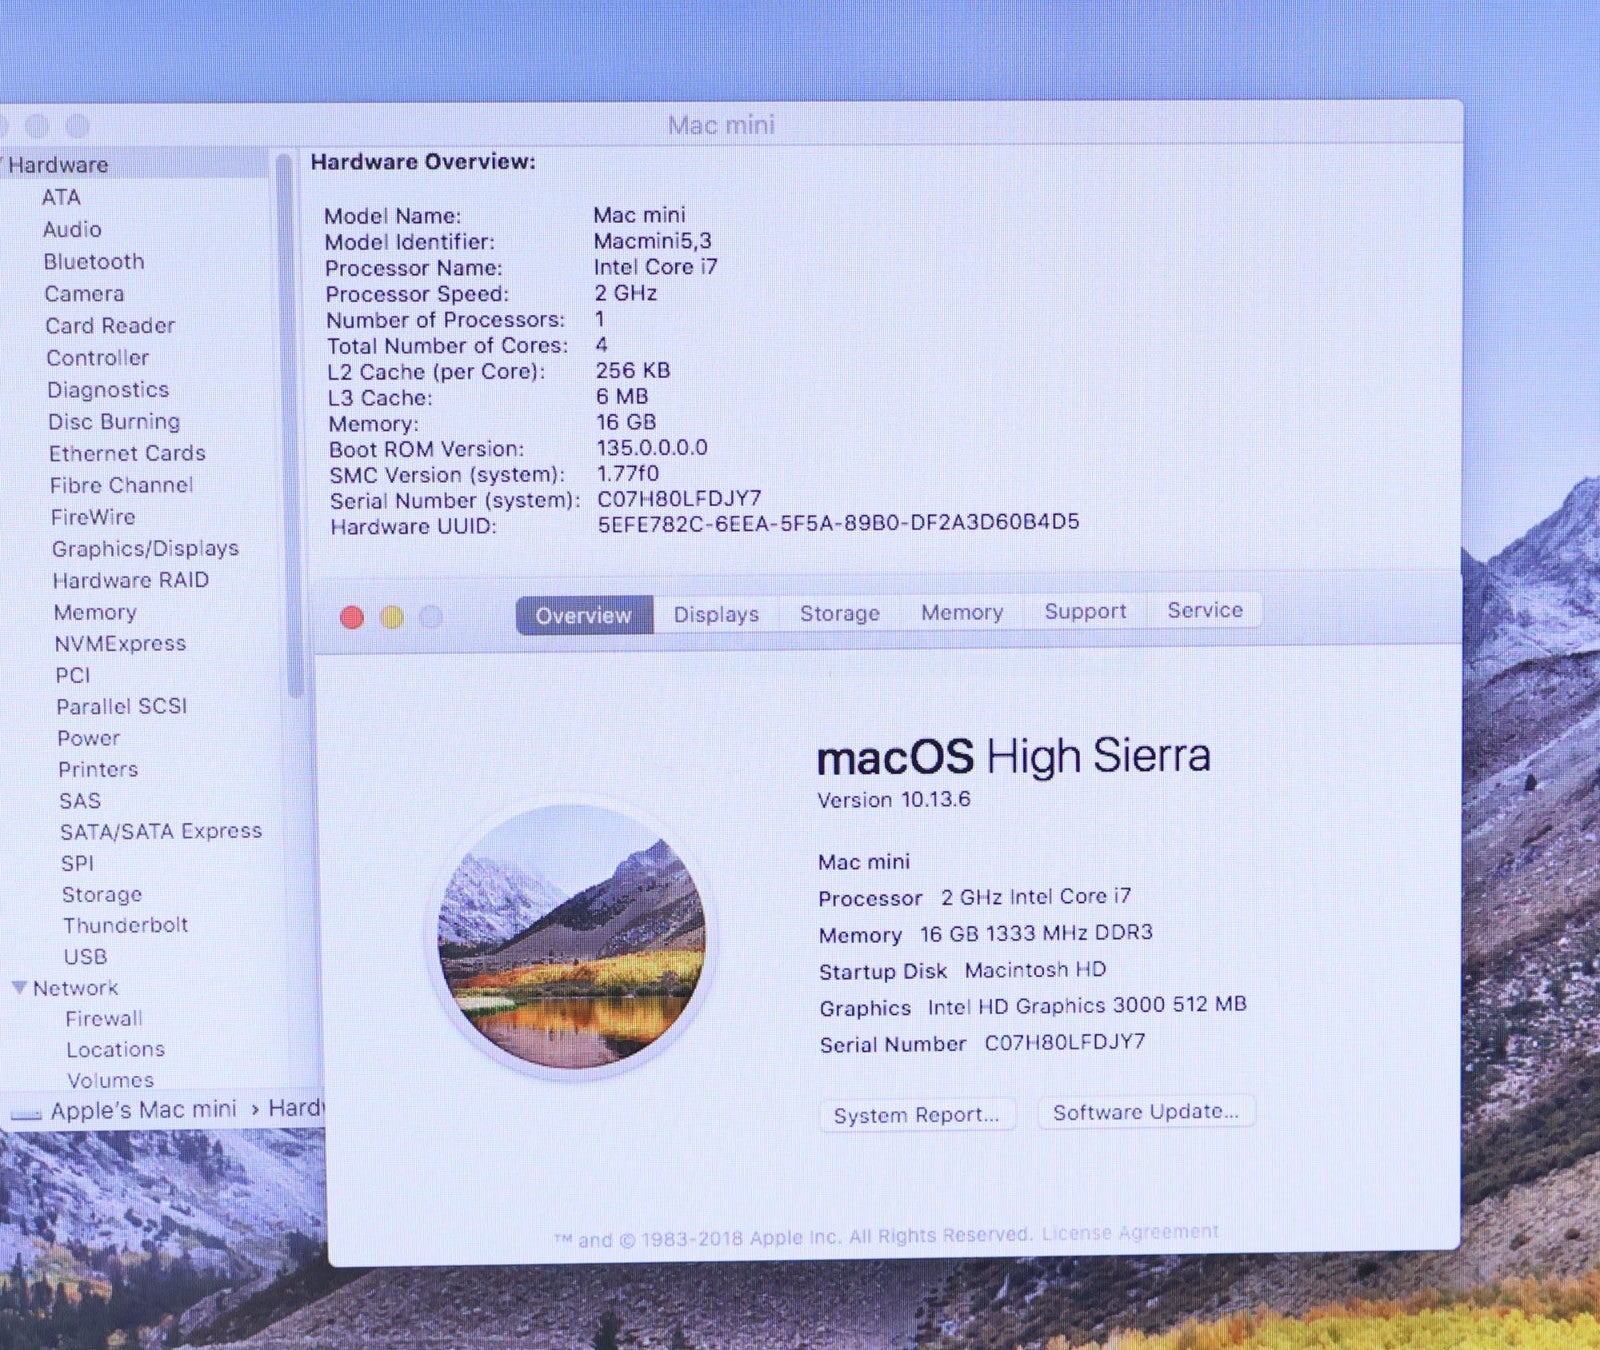Click the Mac mini icon in path bar
1600x1350 pixels.
[x=25, y=1114]
